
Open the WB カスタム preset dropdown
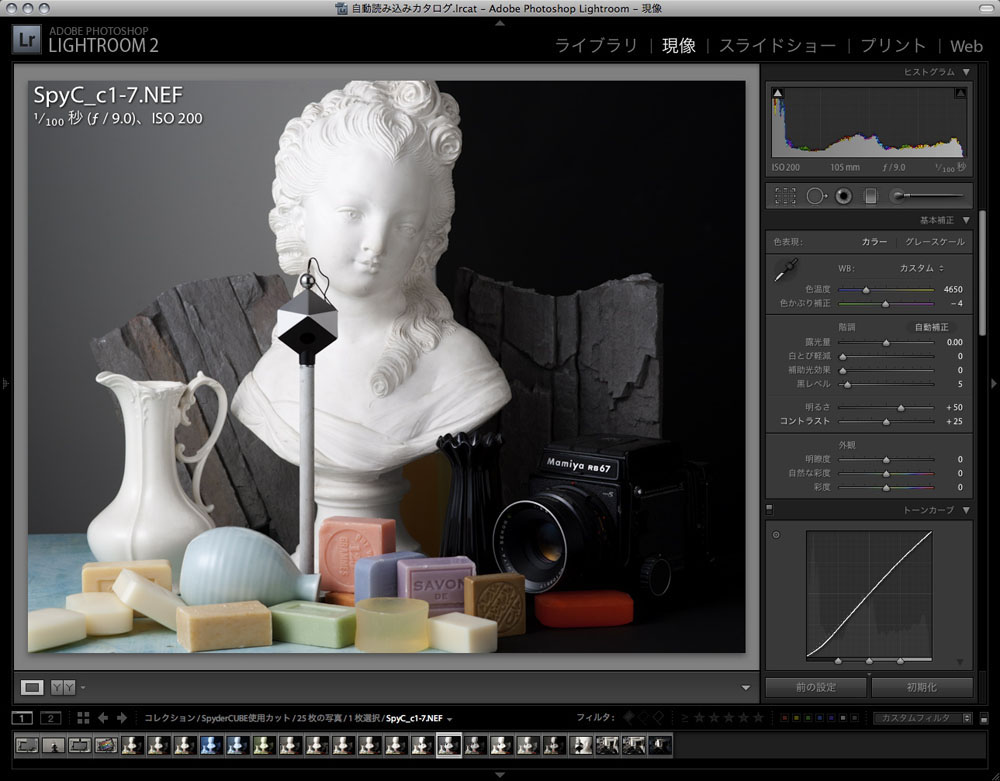tap(922, 268)
